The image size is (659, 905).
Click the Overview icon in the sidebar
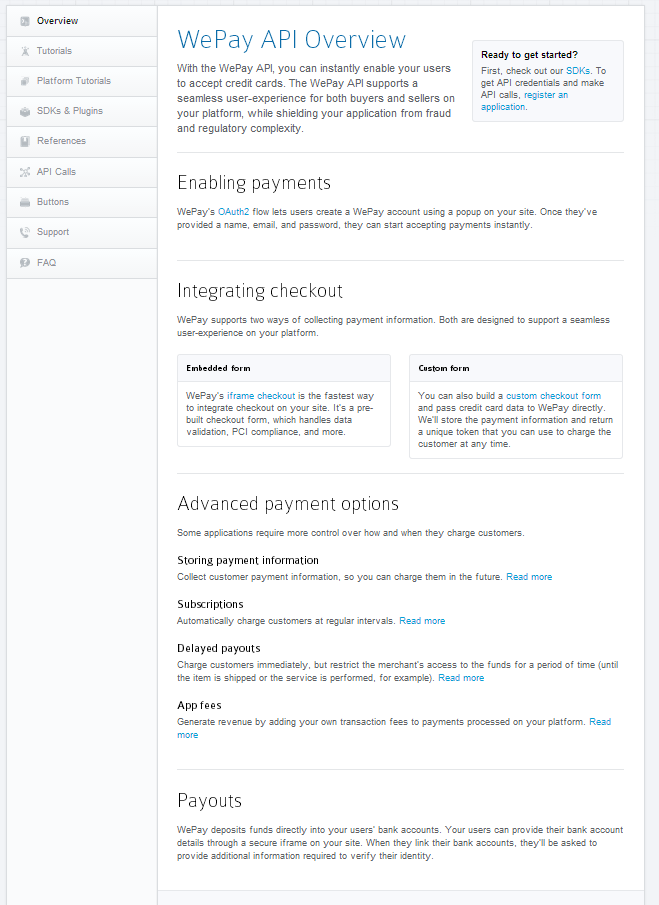(24, 21)
